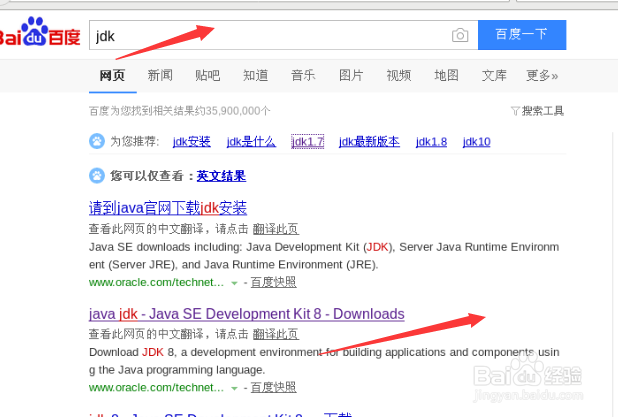Click the jdk1.8 suggestion link

[431, 141]
